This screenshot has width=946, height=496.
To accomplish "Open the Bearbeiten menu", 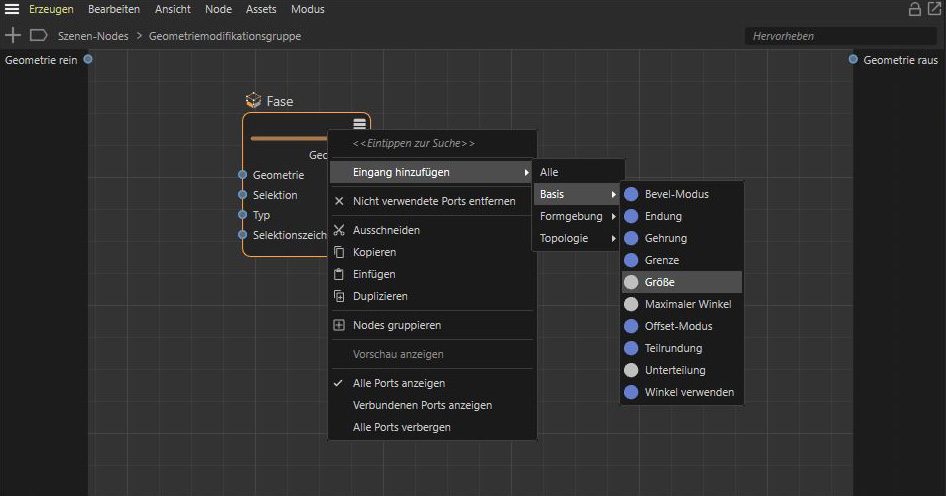I will coord(113,9).
